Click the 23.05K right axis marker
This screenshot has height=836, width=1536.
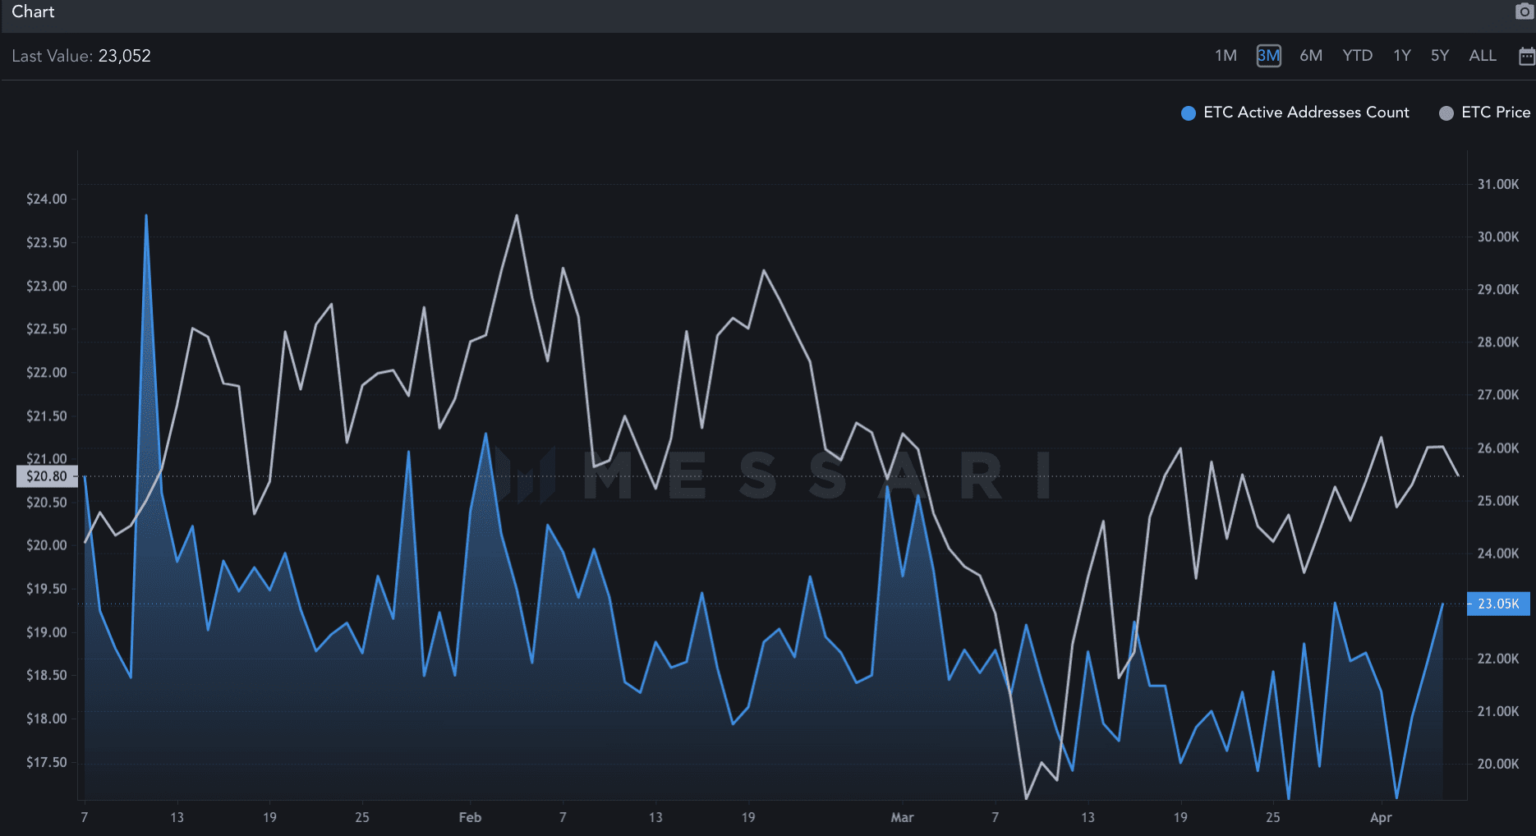[1498, 604]
